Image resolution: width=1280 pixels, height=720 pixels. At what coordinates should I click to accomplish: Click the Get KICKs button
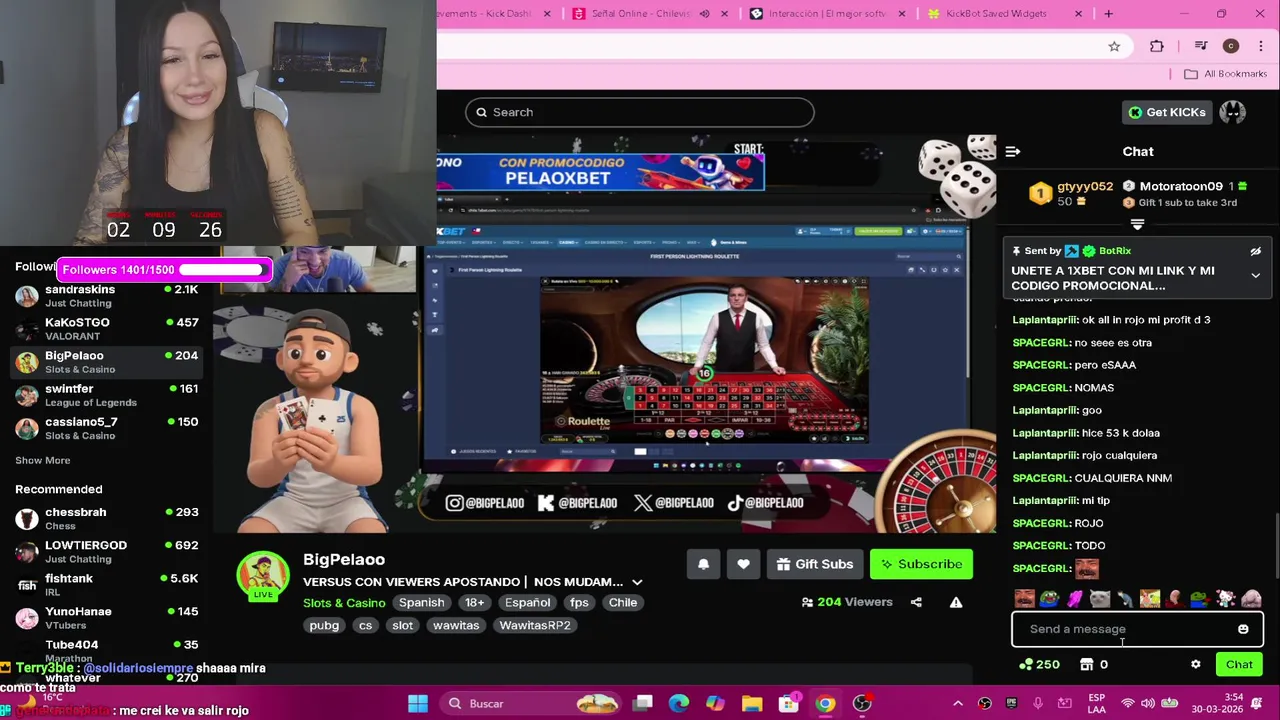tap(1167, 112)
